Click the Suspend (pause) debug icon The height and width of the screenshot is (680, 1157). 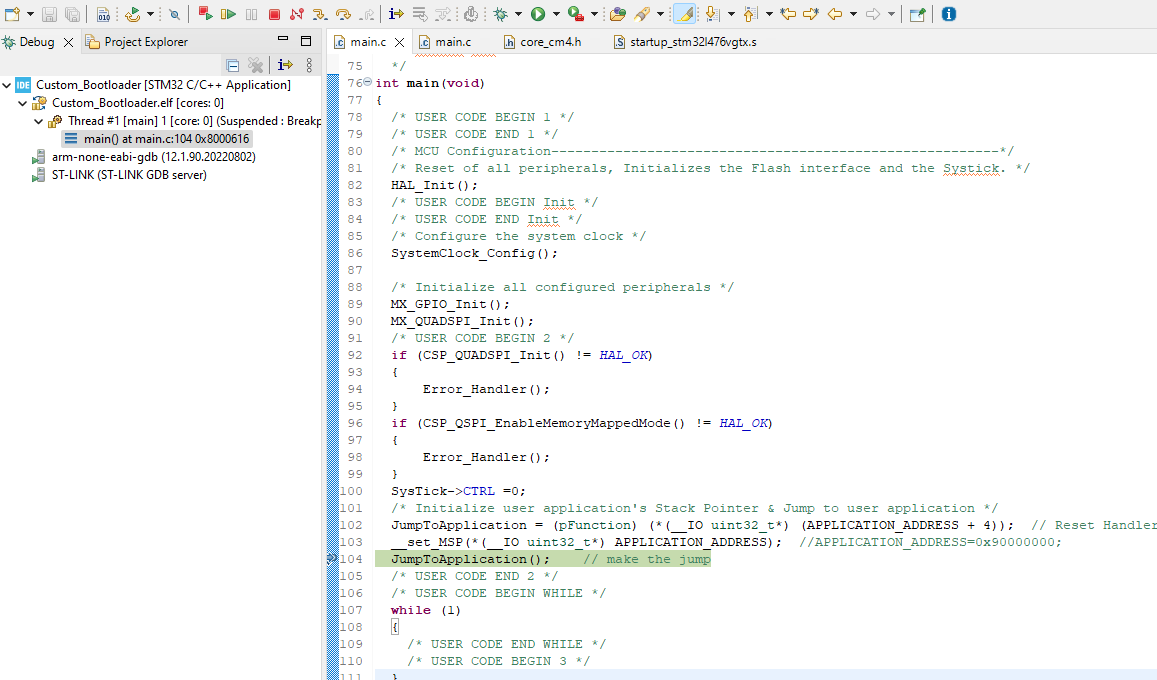250,14
